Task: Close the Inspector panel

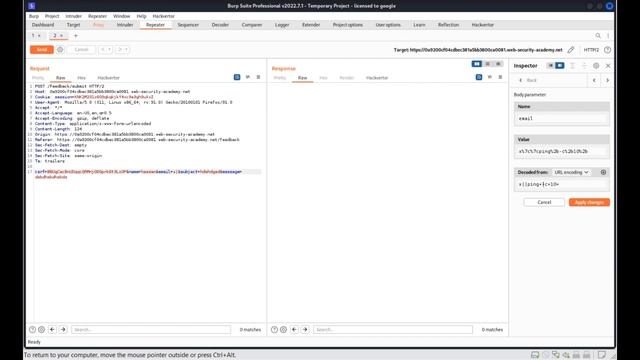Action: (x=608, y=66)
